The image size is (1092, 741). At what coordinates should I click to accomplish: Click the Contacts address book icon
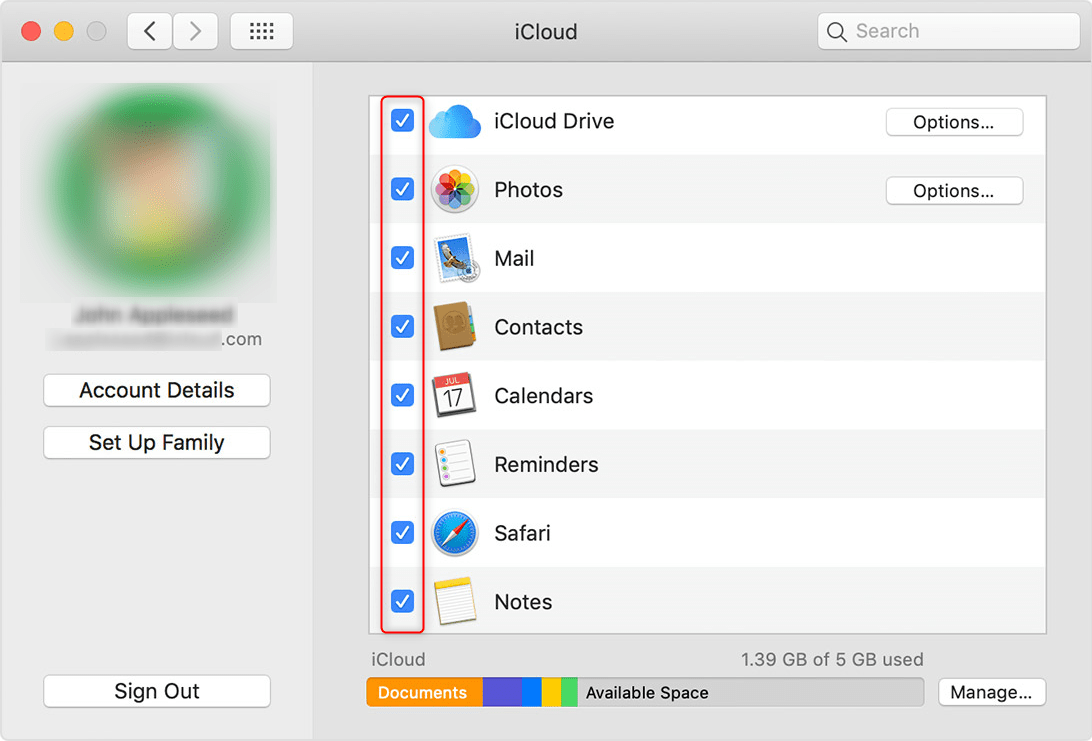coord(455,326)
